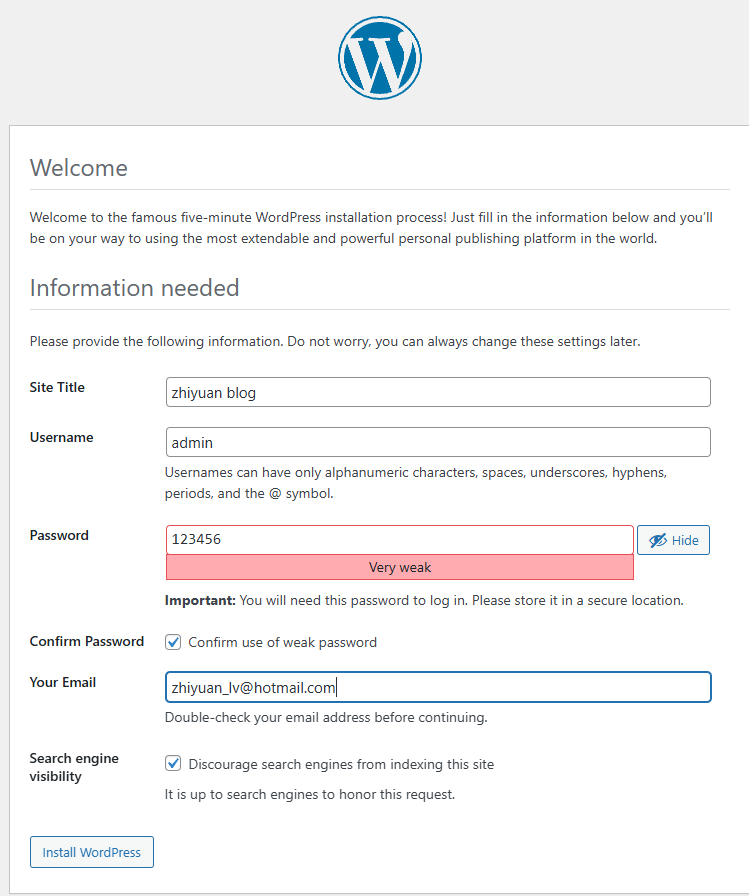749x896 pixels.
Task: Click the Install WordPress button
Action: (92, 852)
